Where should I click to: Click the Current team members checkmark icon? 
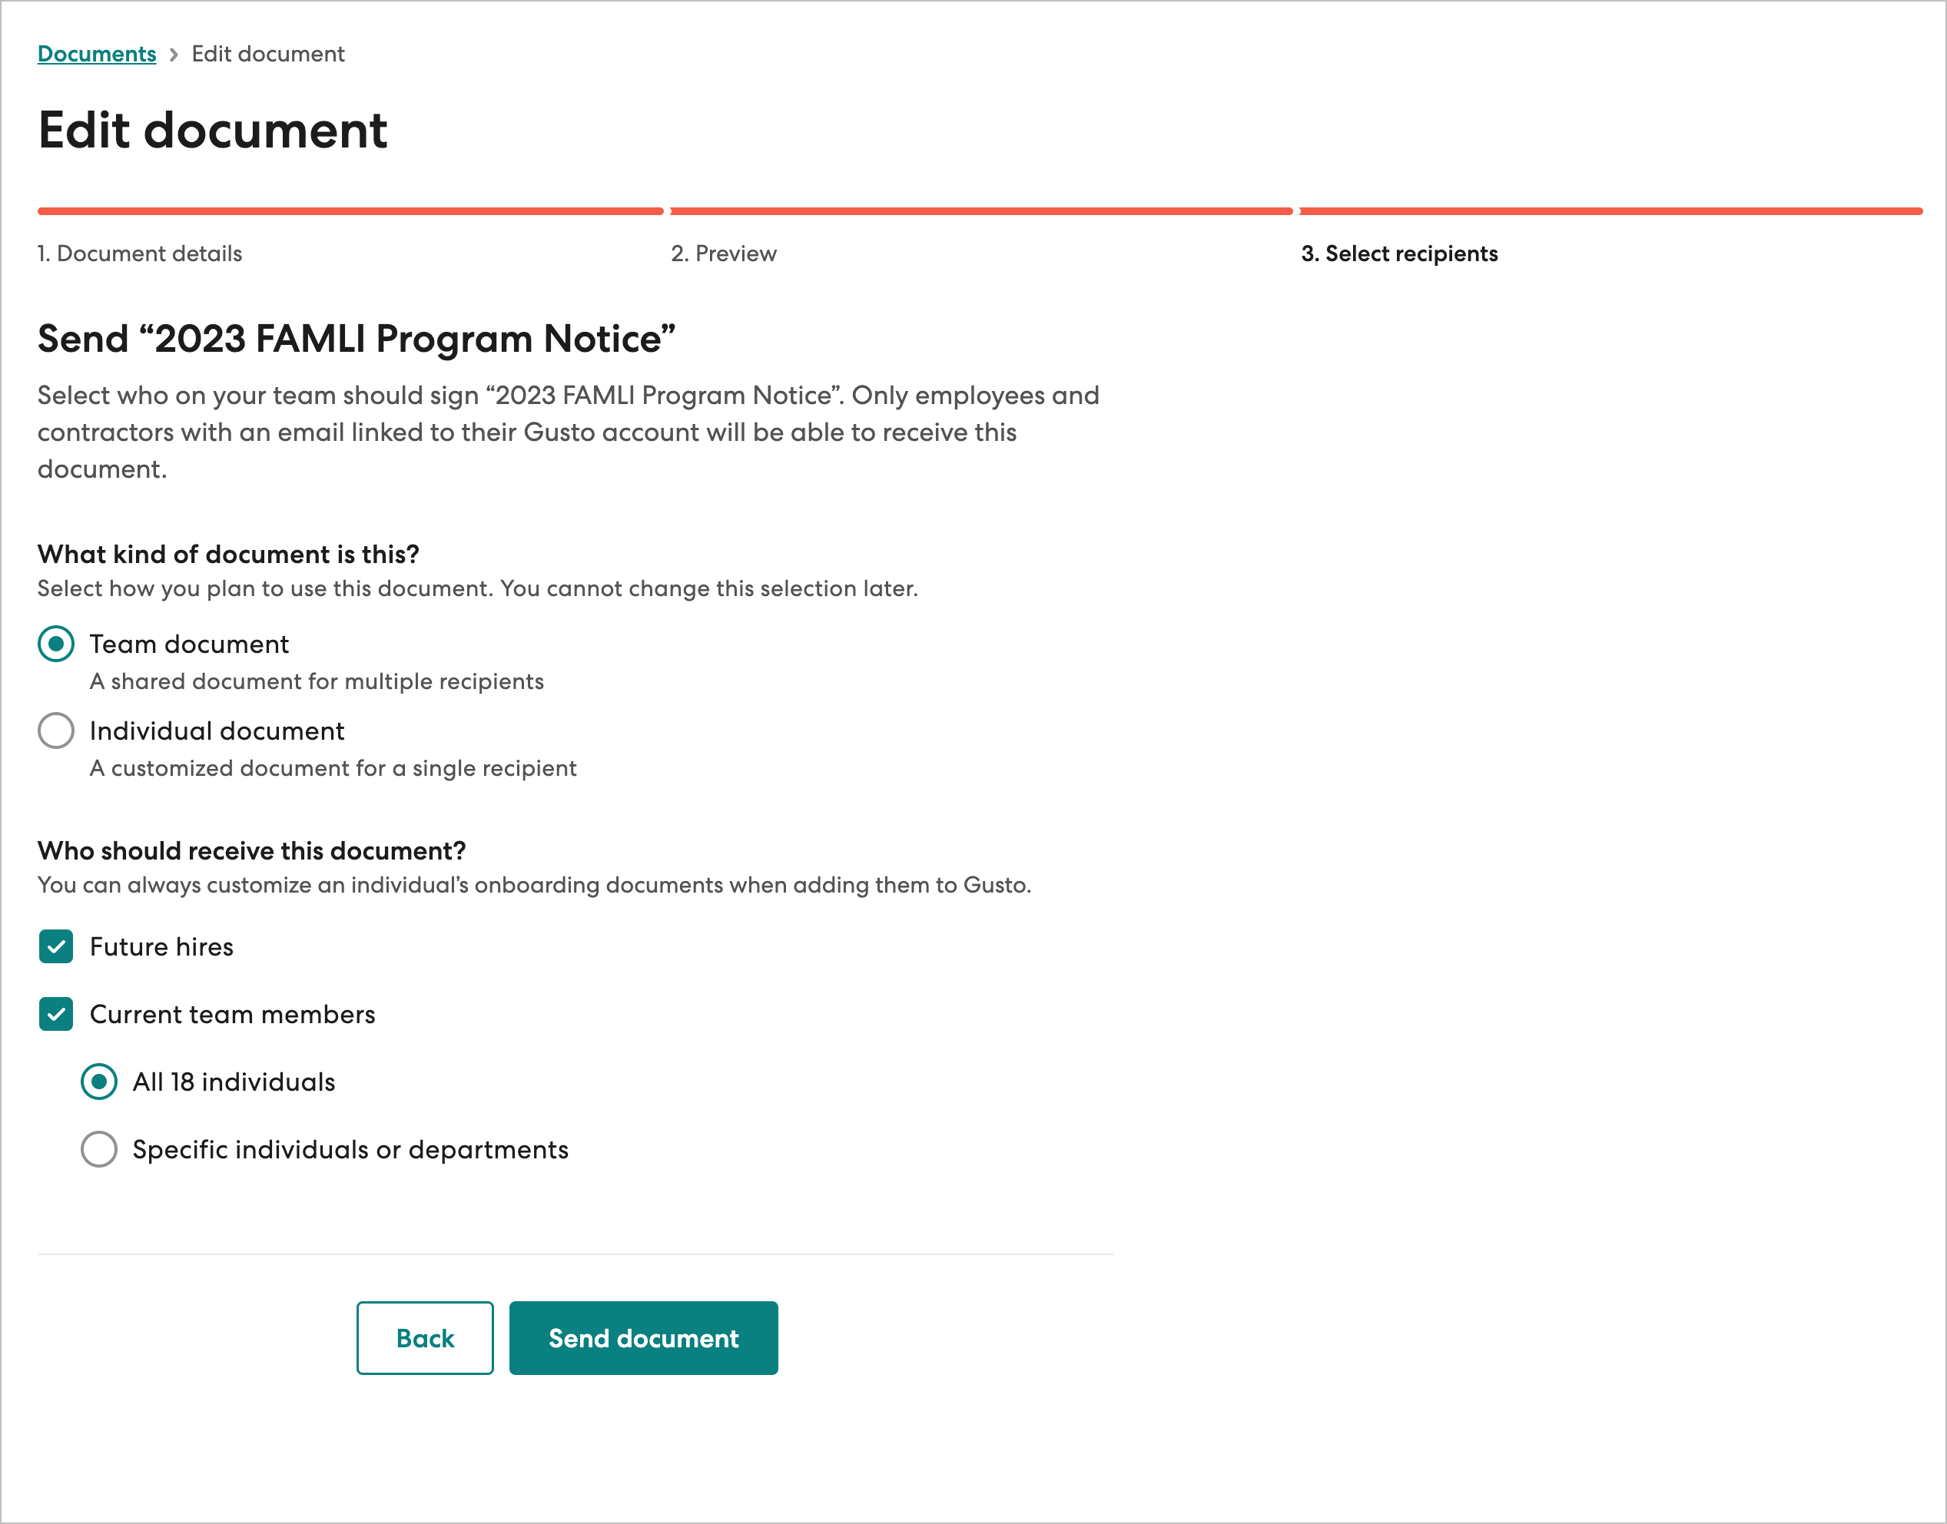(x=56, y=1014)
